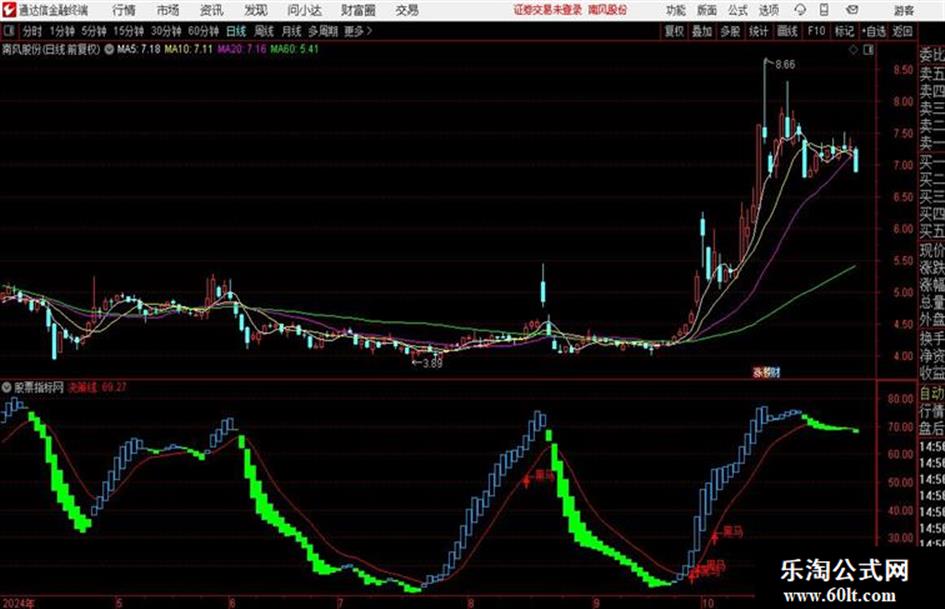Viewport: 945px width, 609px height.
Task: Click the panel layout icon atop the main chart
Action: pos(868,50)
